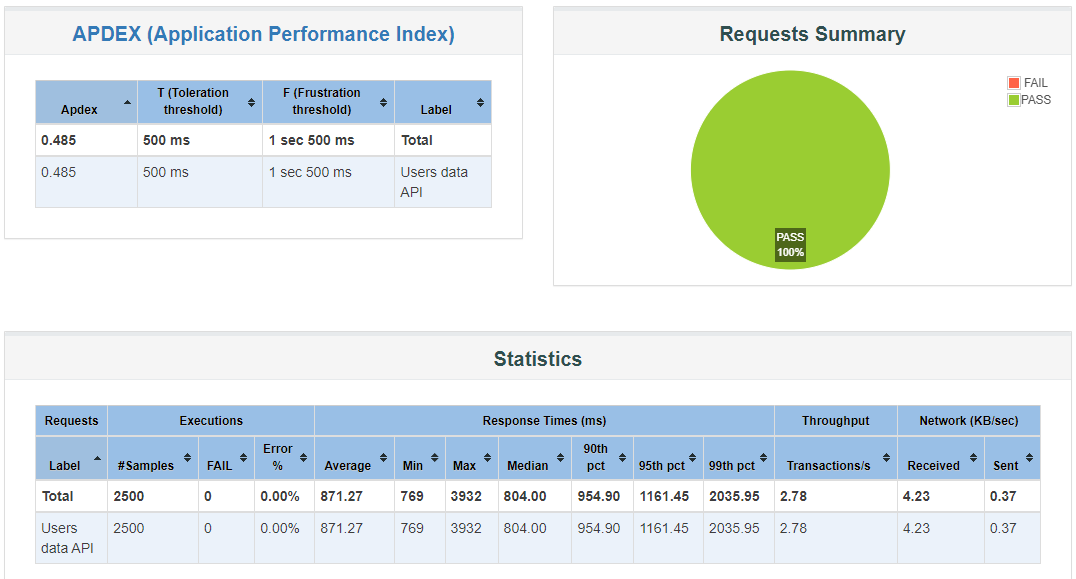Toggle FAIL series in the chart legend

[1038, 82]
